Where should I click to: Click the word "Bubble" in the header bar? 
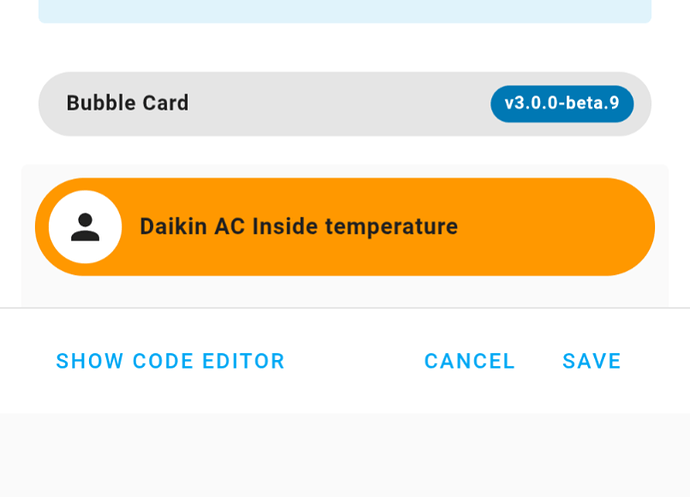coord(96,103)
